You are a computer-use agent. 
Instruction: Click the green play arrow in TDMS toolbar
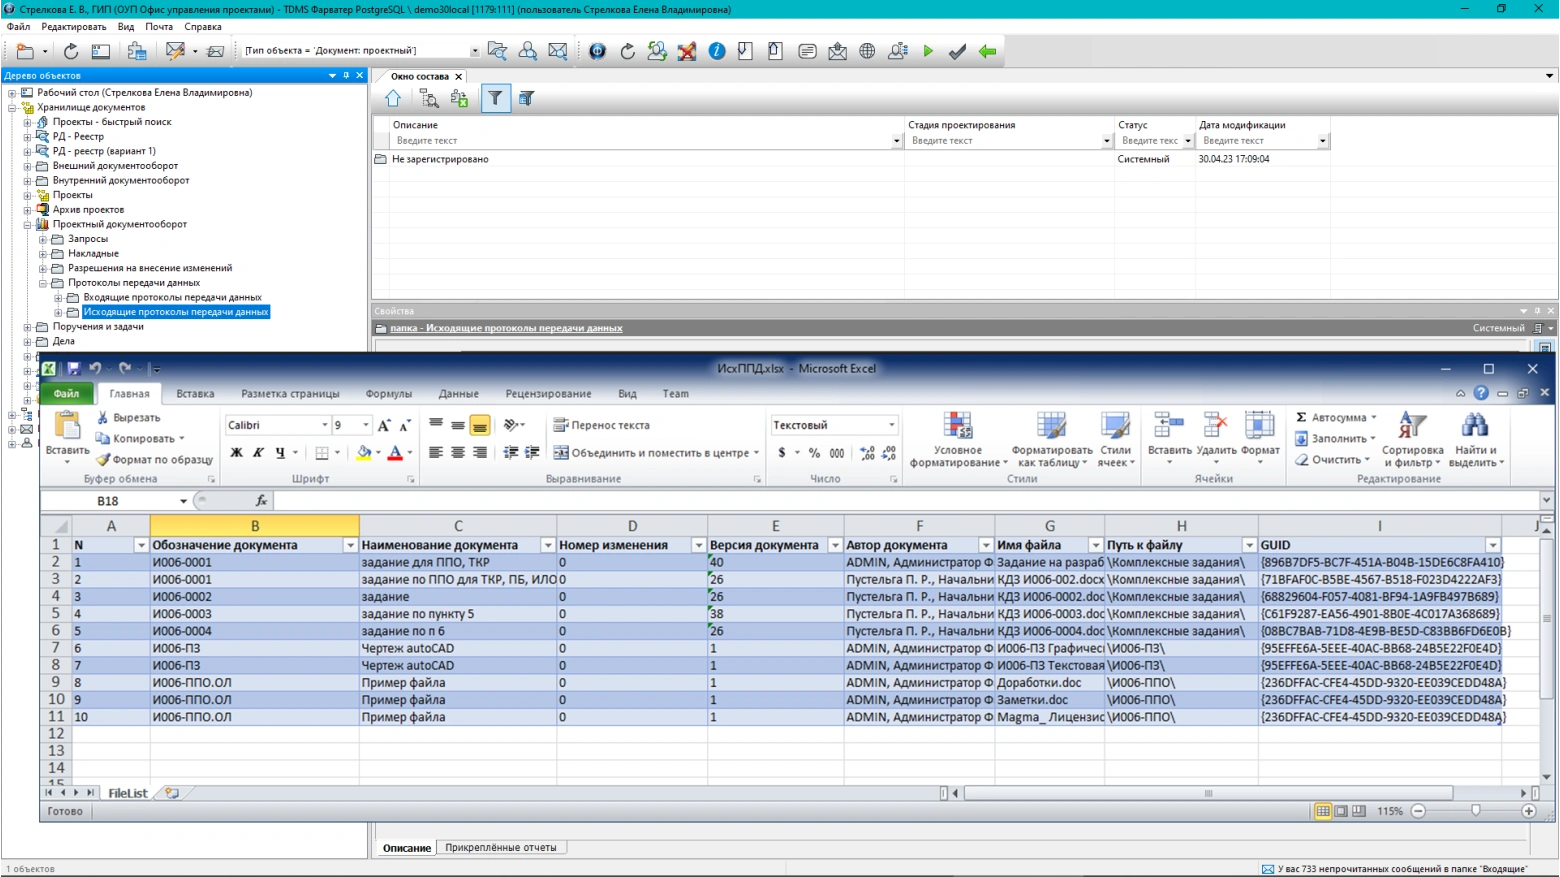(x=928, y=51)
